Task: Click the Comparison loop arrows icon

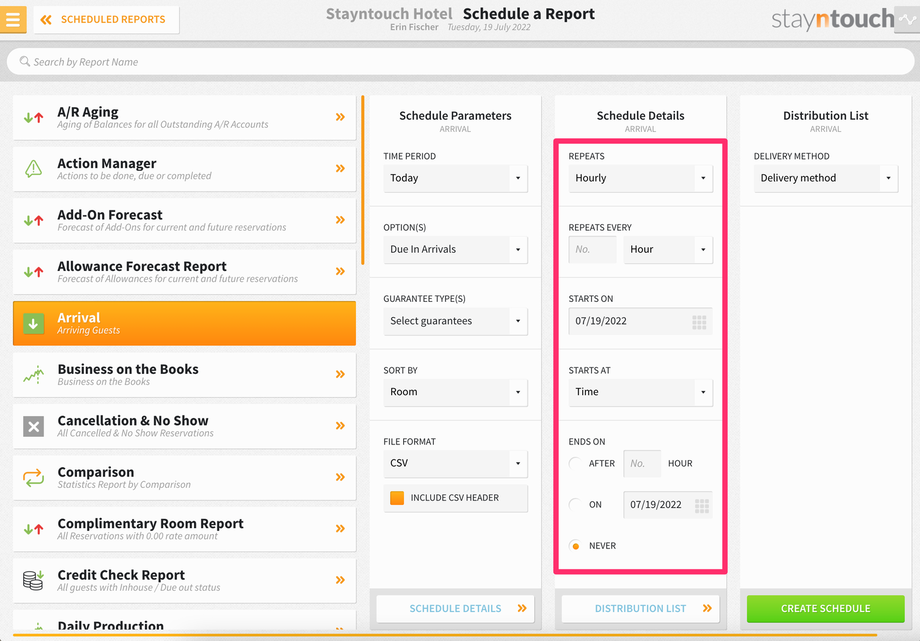Action: (33, 477)
